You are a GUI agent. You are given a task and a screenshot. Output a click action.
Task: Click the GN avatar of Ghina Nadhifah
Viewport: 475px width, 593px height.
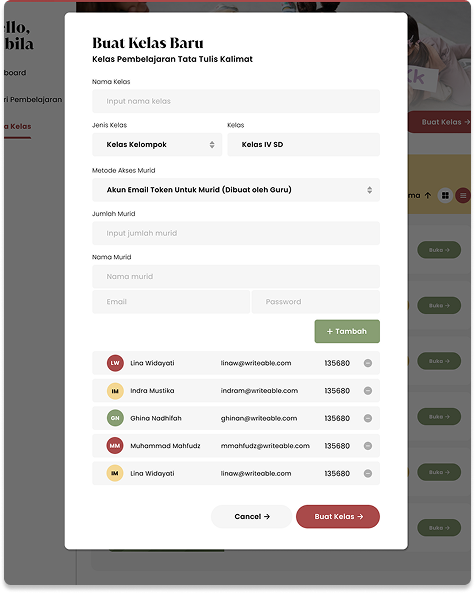click(115, 418)
